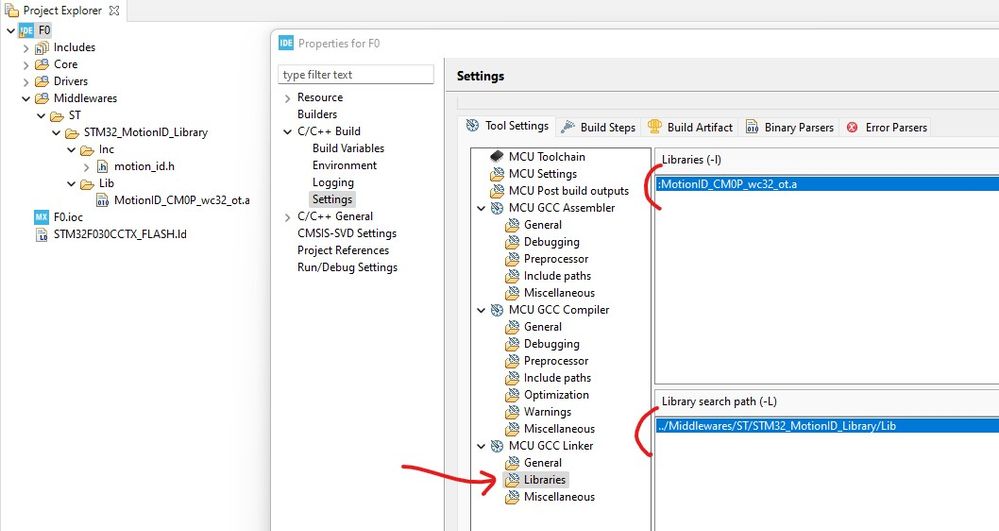Click the Compiler Optimization option icon

pos(512,395)
